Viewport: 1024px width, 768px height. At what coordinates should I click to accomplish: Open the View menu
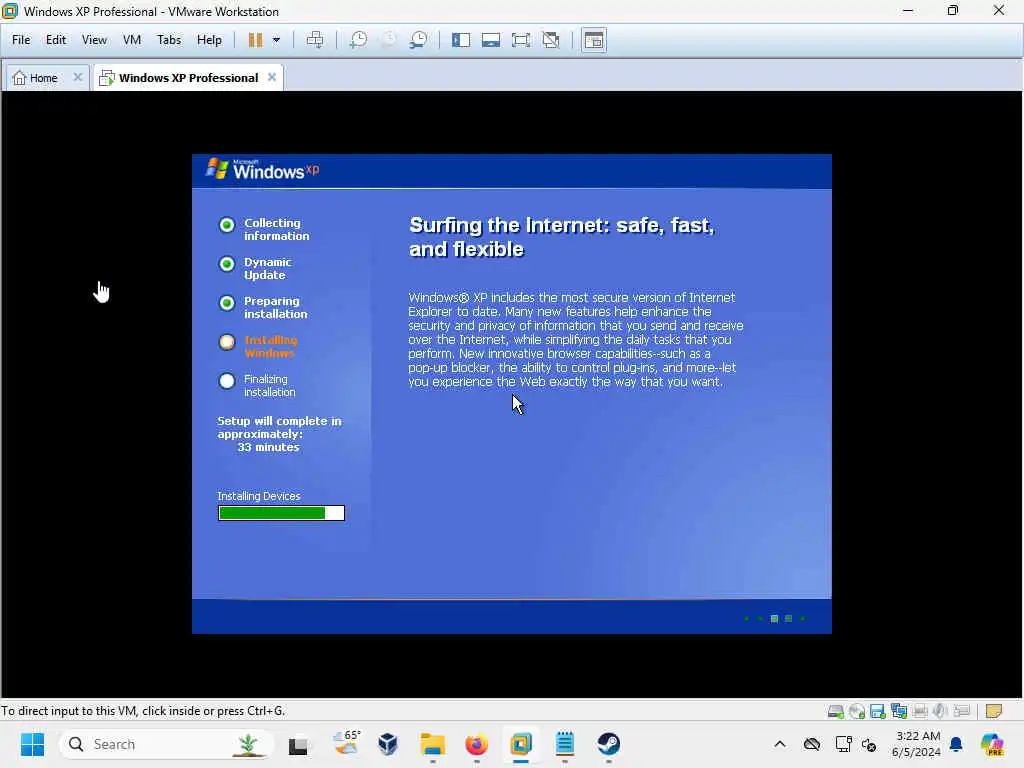(94, 40)
